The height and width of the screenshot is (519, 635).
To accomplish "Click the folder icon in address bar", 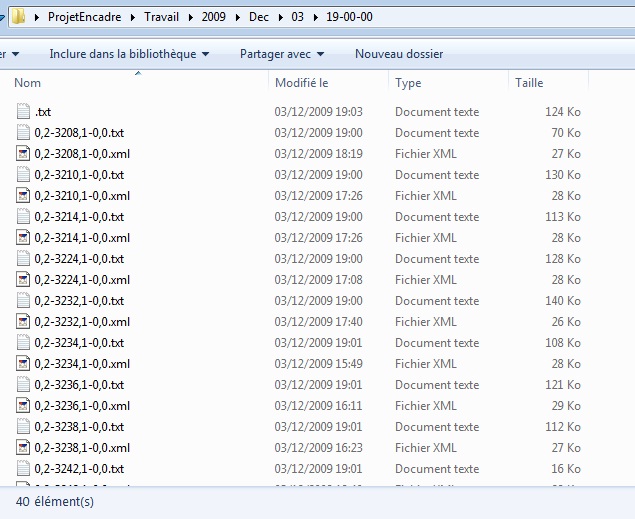I will pyautogui.click(x=18, y=17).
